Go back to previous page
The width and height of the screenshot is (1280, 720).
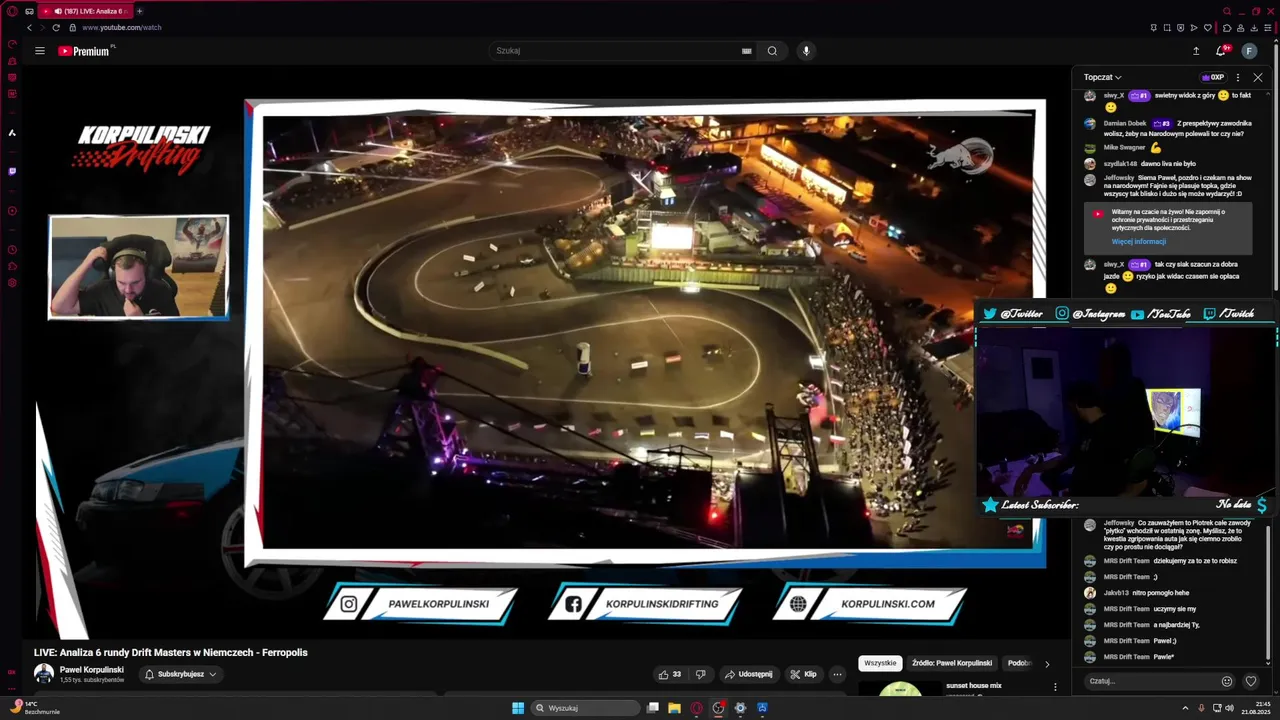click(x=29, y=28)
